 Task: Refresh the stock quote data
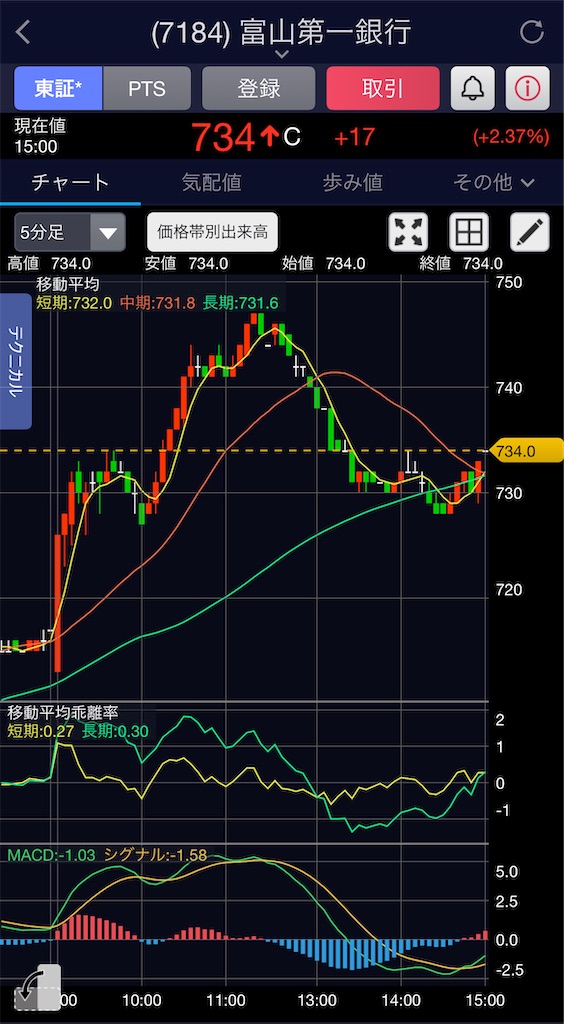point(532,32)
